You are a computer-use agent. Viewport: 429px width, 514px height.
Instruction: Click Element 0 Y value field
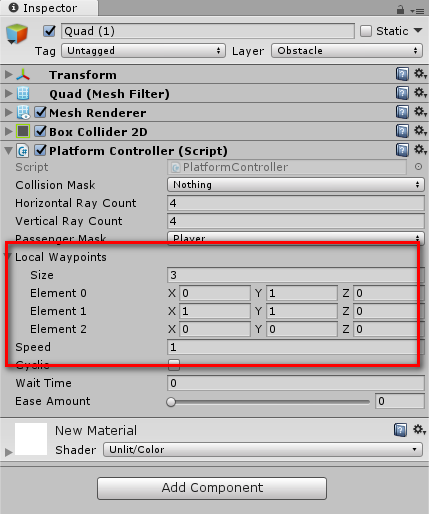tap(302, 293)
